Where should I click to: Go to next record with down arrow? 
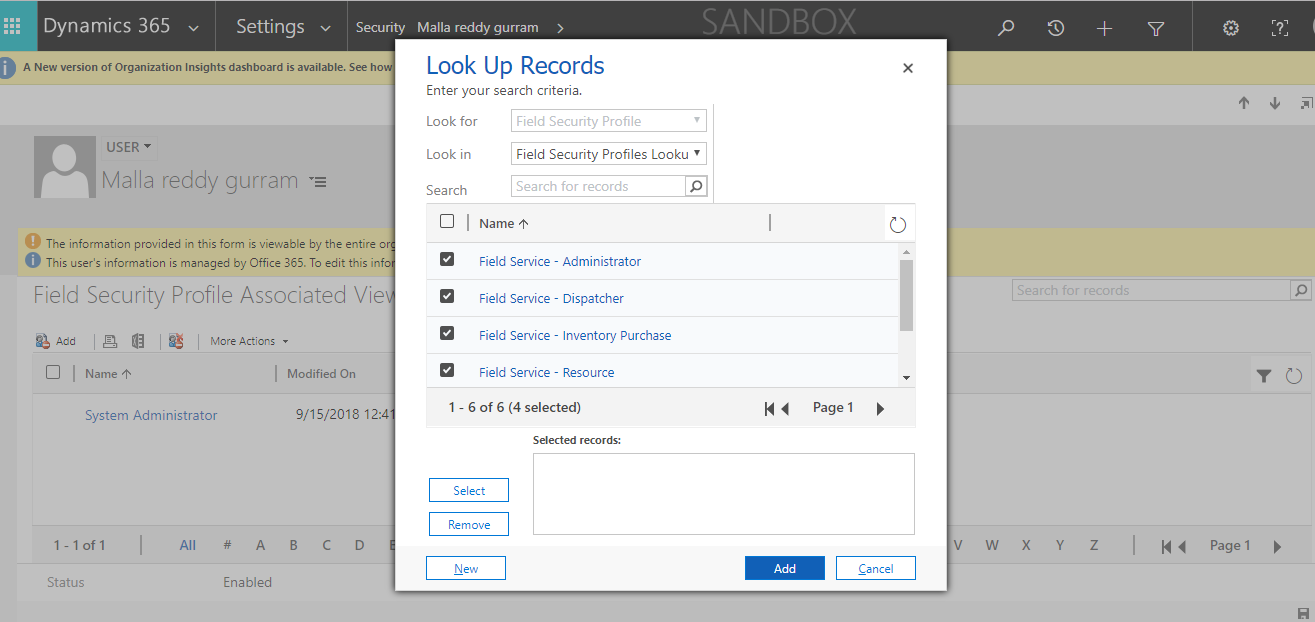tap(1275, 103)
